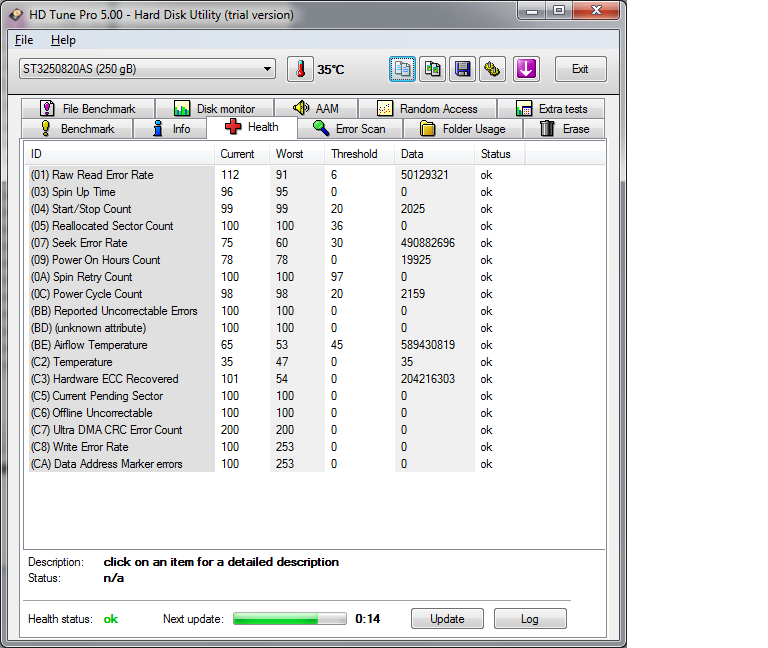Click the data value 589430819
Viewport: 768px width, 648px height.
[428, 345]
